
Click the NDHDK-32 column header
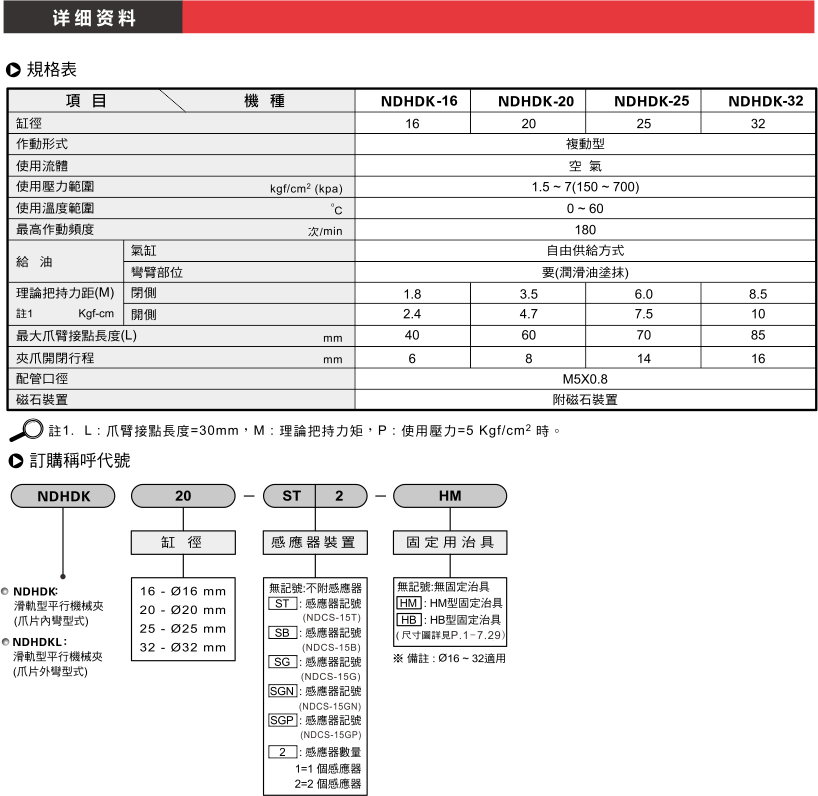click(x=757, y=101)
